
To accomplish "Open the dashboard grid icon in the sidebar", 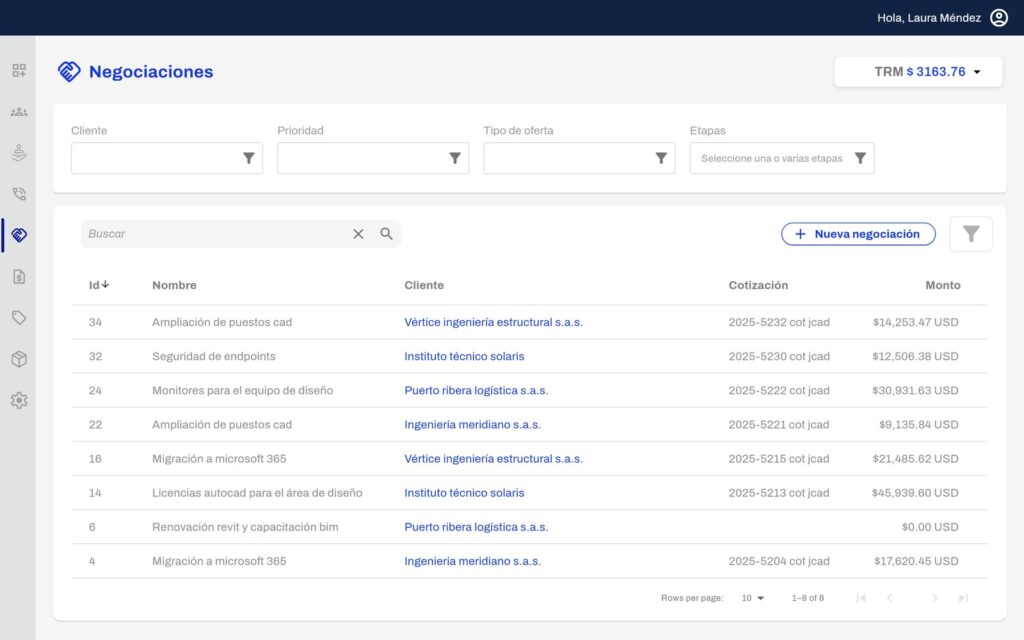I will click(x=19, y=71).
